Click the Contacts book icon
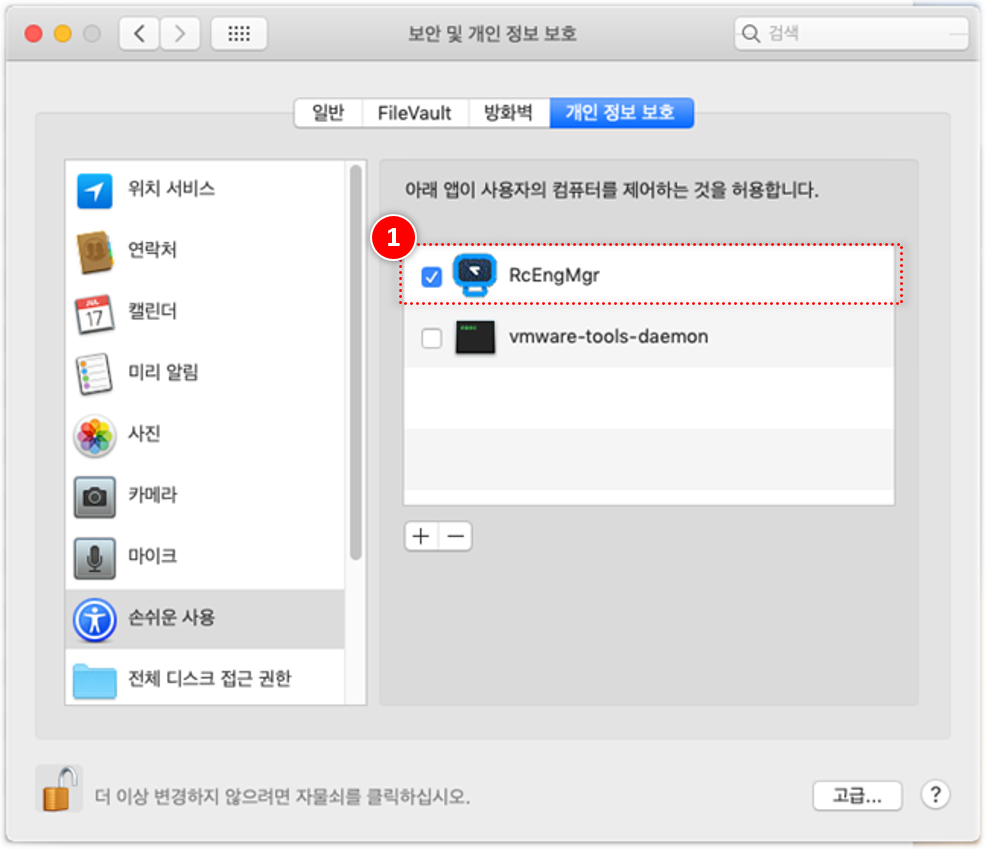 95,251
